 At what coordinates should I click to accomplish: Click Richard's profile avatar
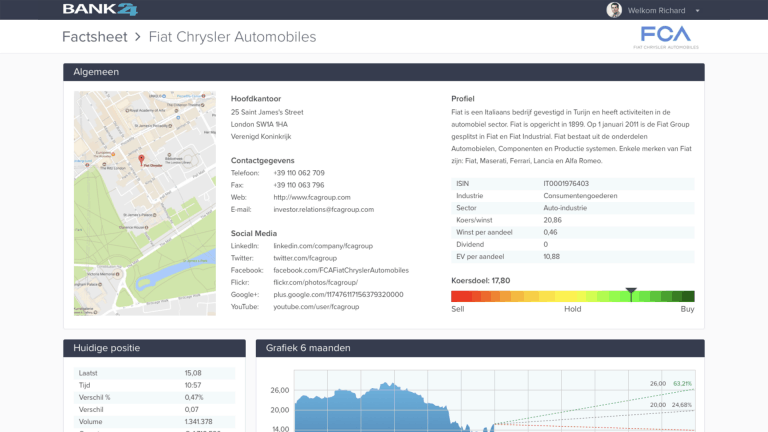pos(614,10)
